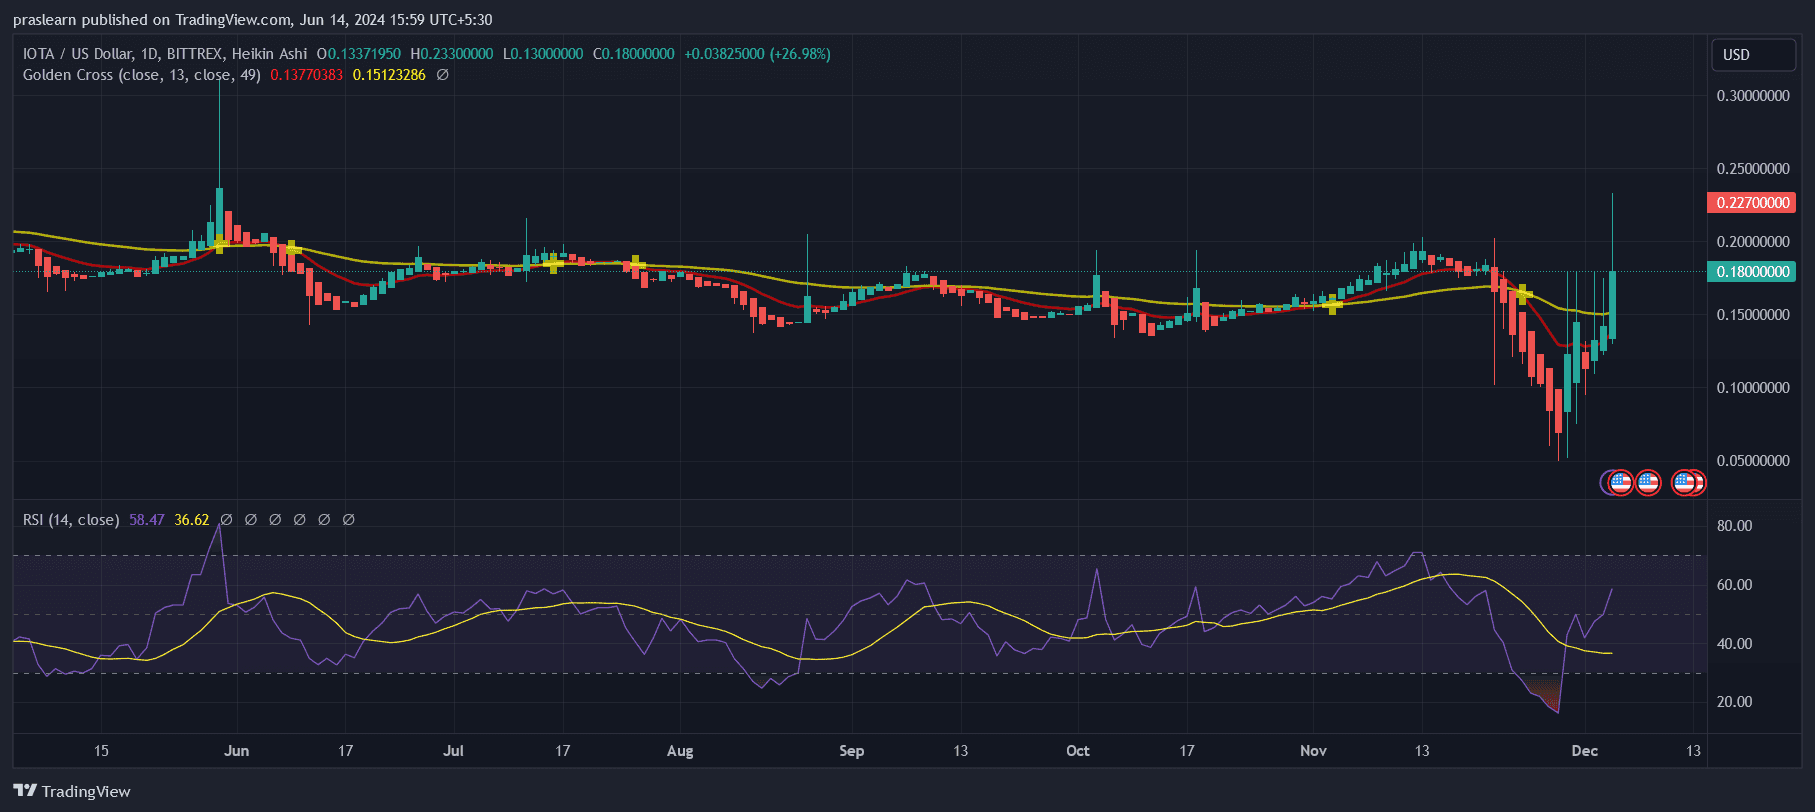Click the Golden Cross indicator legend name
The height and width of the screenshot is (812, 1815).
pyautogui.click(x=142, y=75)
